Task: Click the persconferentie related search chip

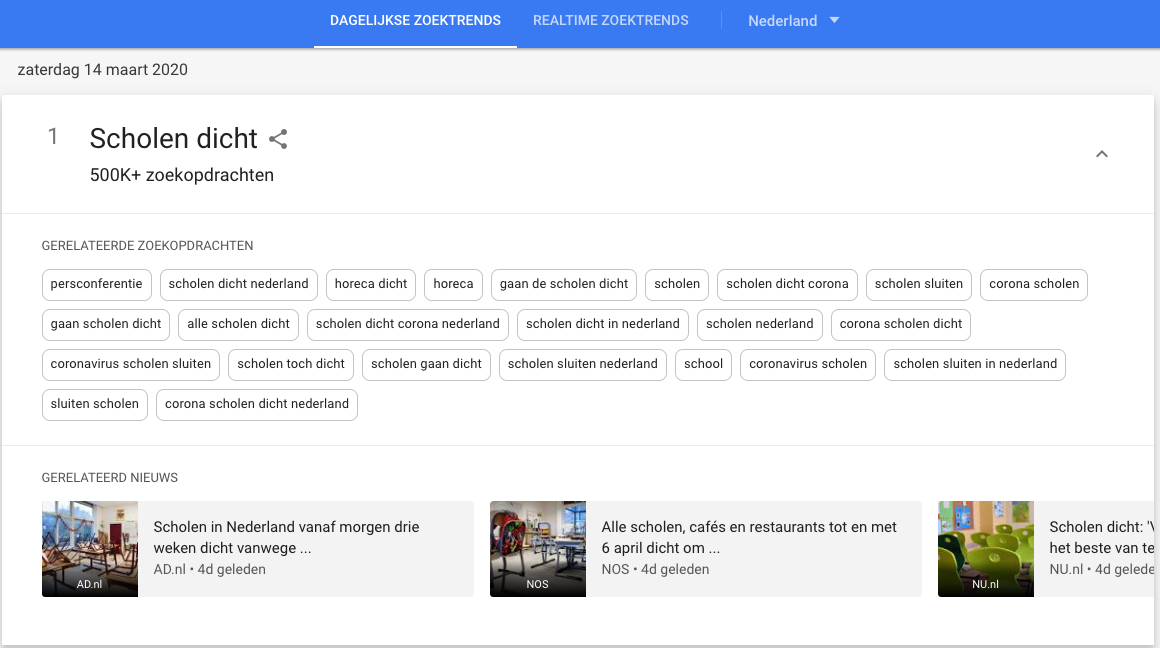Action: [x=97, y=284]
